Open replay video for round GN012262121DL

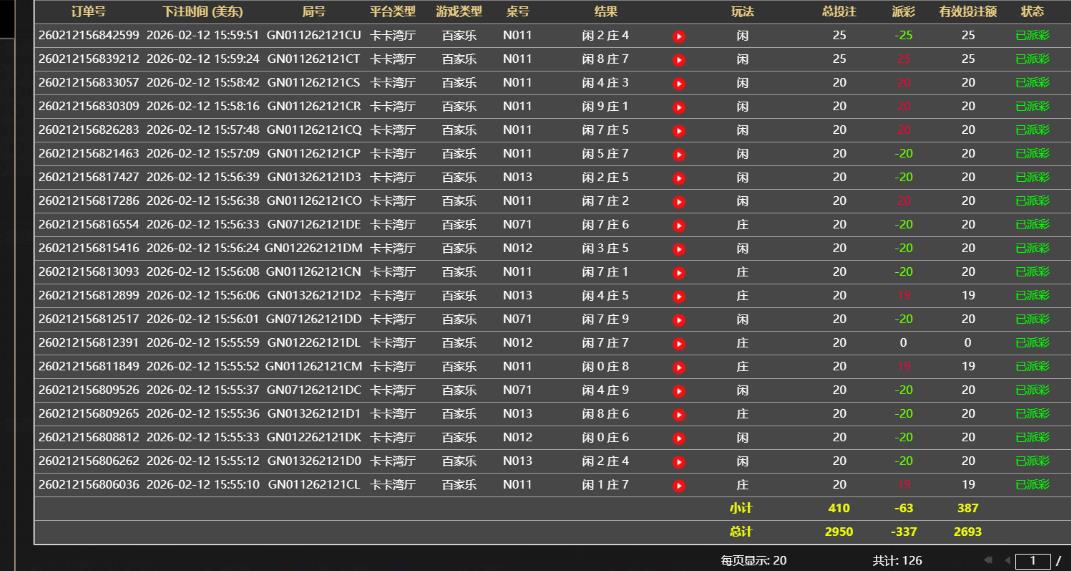[679, 344]
